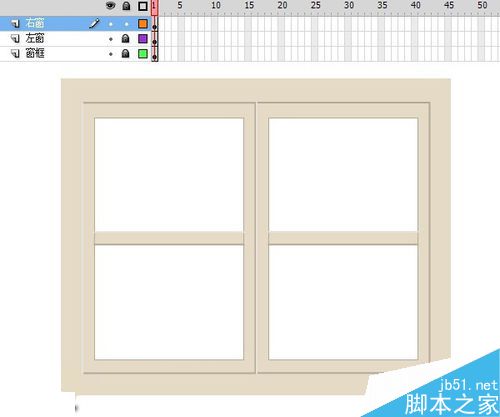This screenshot has width=500, height=417.
Task: Click the red playhead at frame 1
Action: (x=154, y=7)
